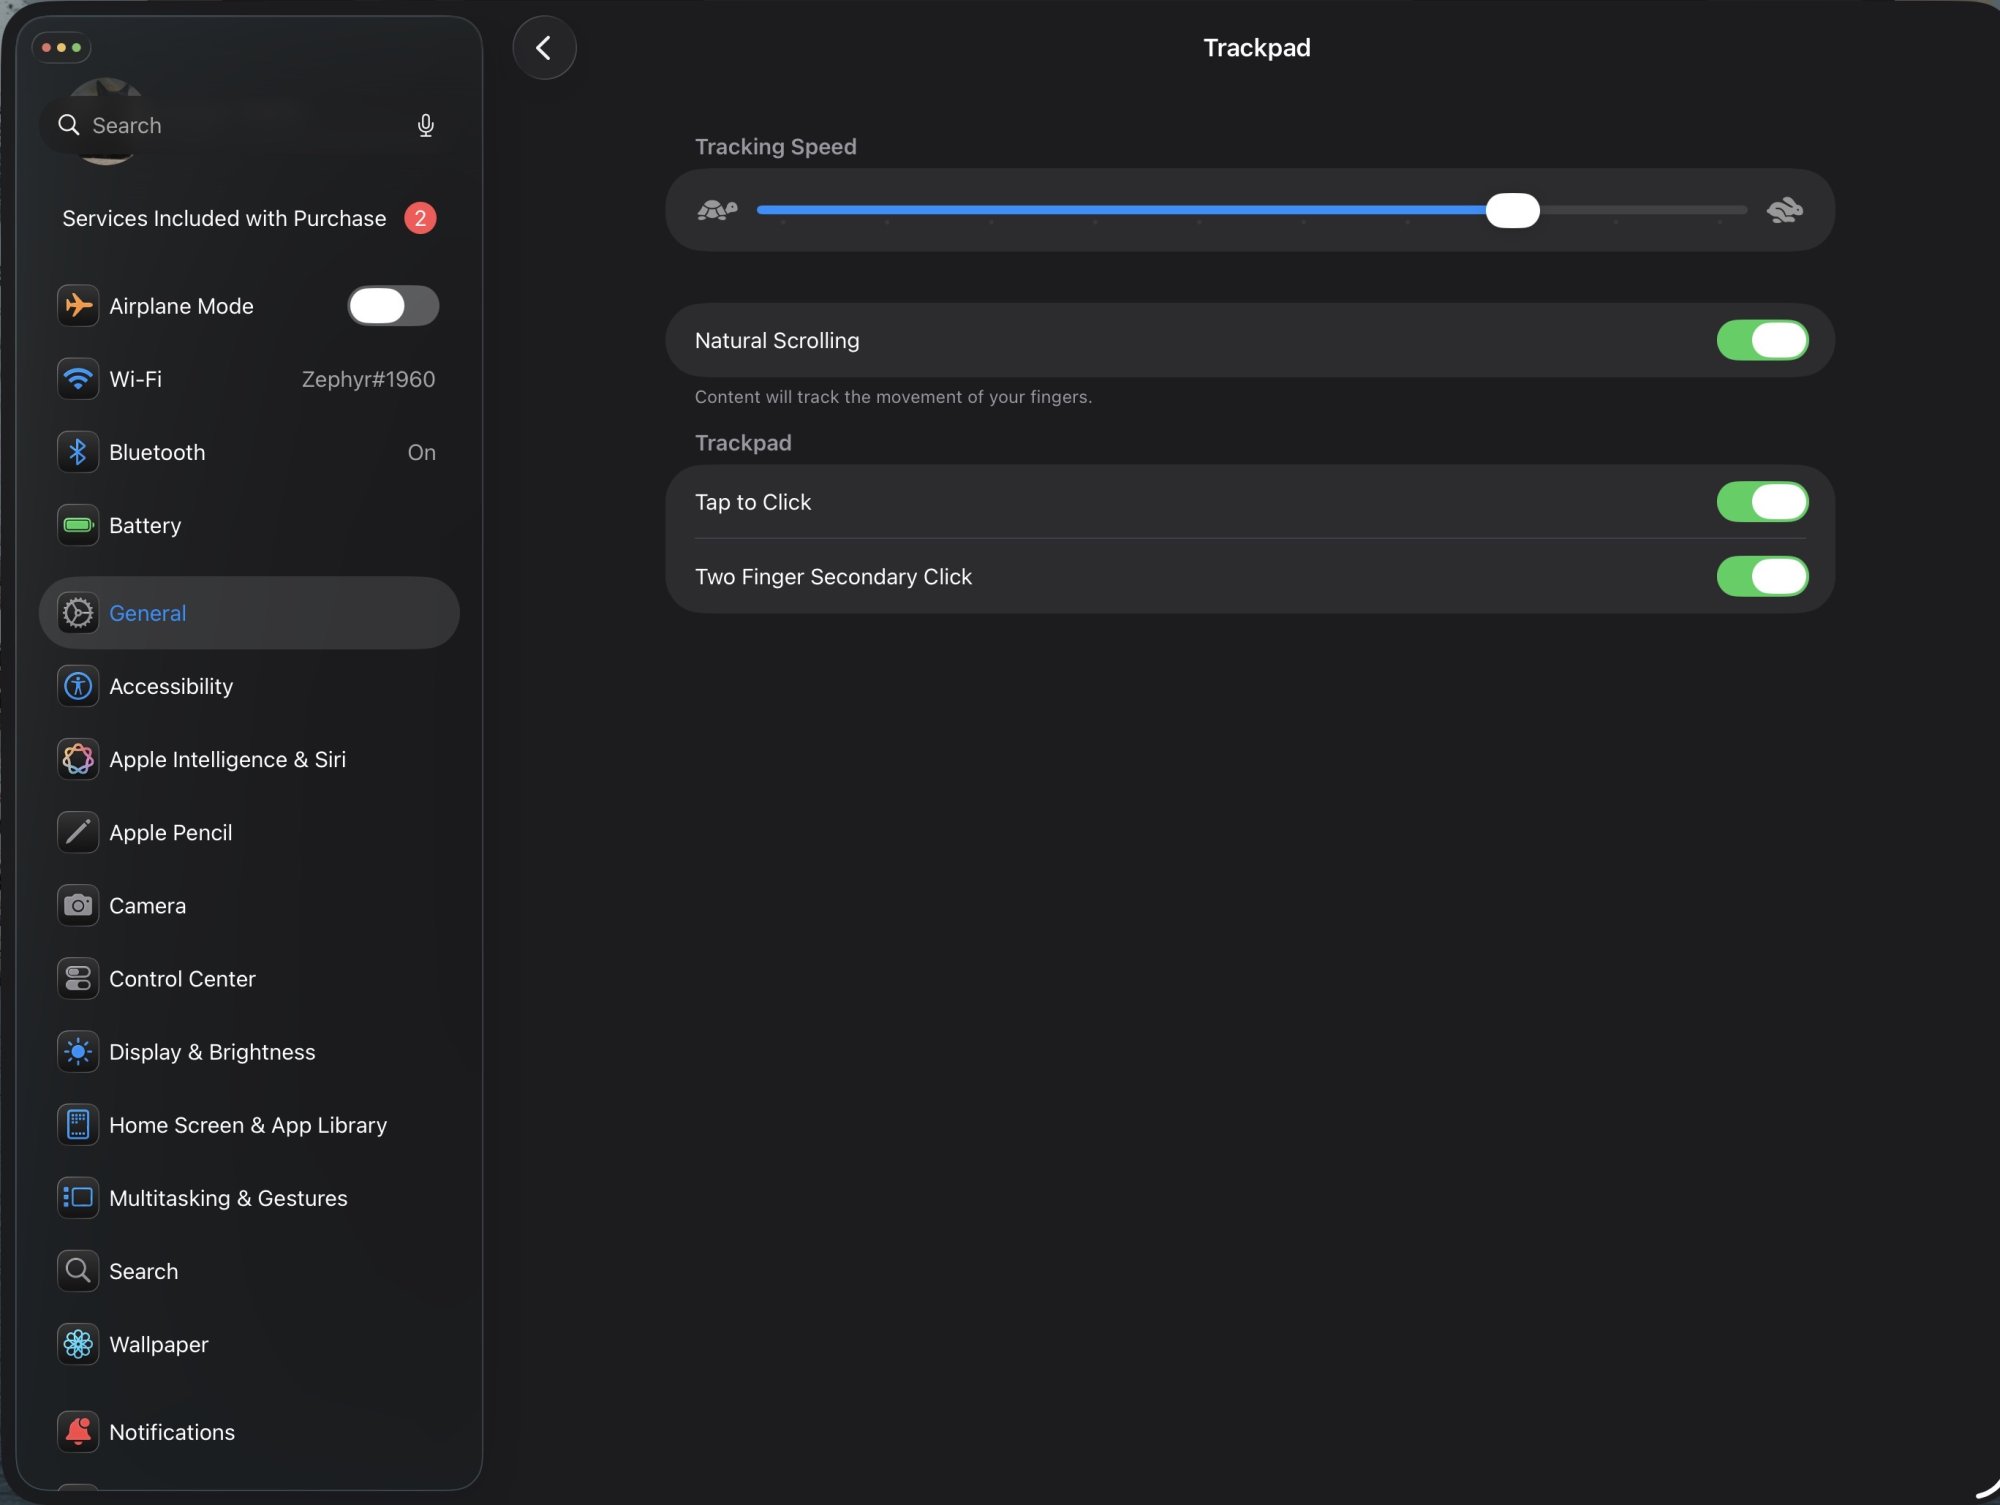Click the Tracking Speed slider handle
The height and width of the screenshot is (1505, 2000).
coord(1512,210)
